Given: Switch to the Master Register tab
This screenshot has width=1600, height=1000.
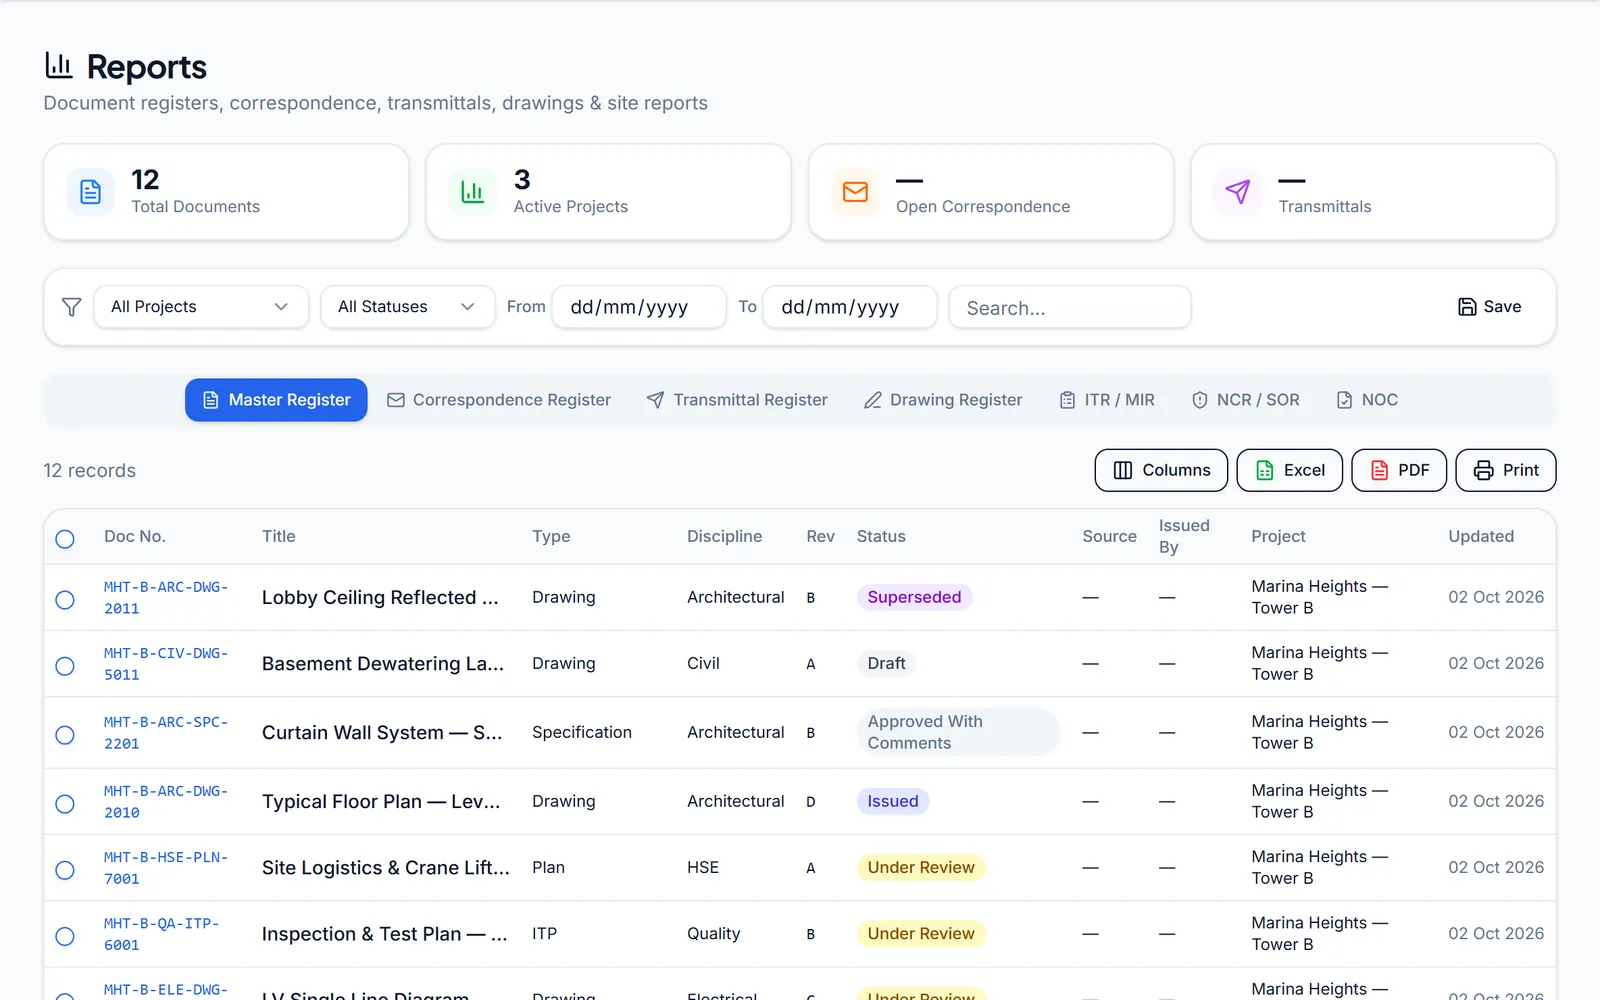Looking at the screenshot, I should pos(276,400).
